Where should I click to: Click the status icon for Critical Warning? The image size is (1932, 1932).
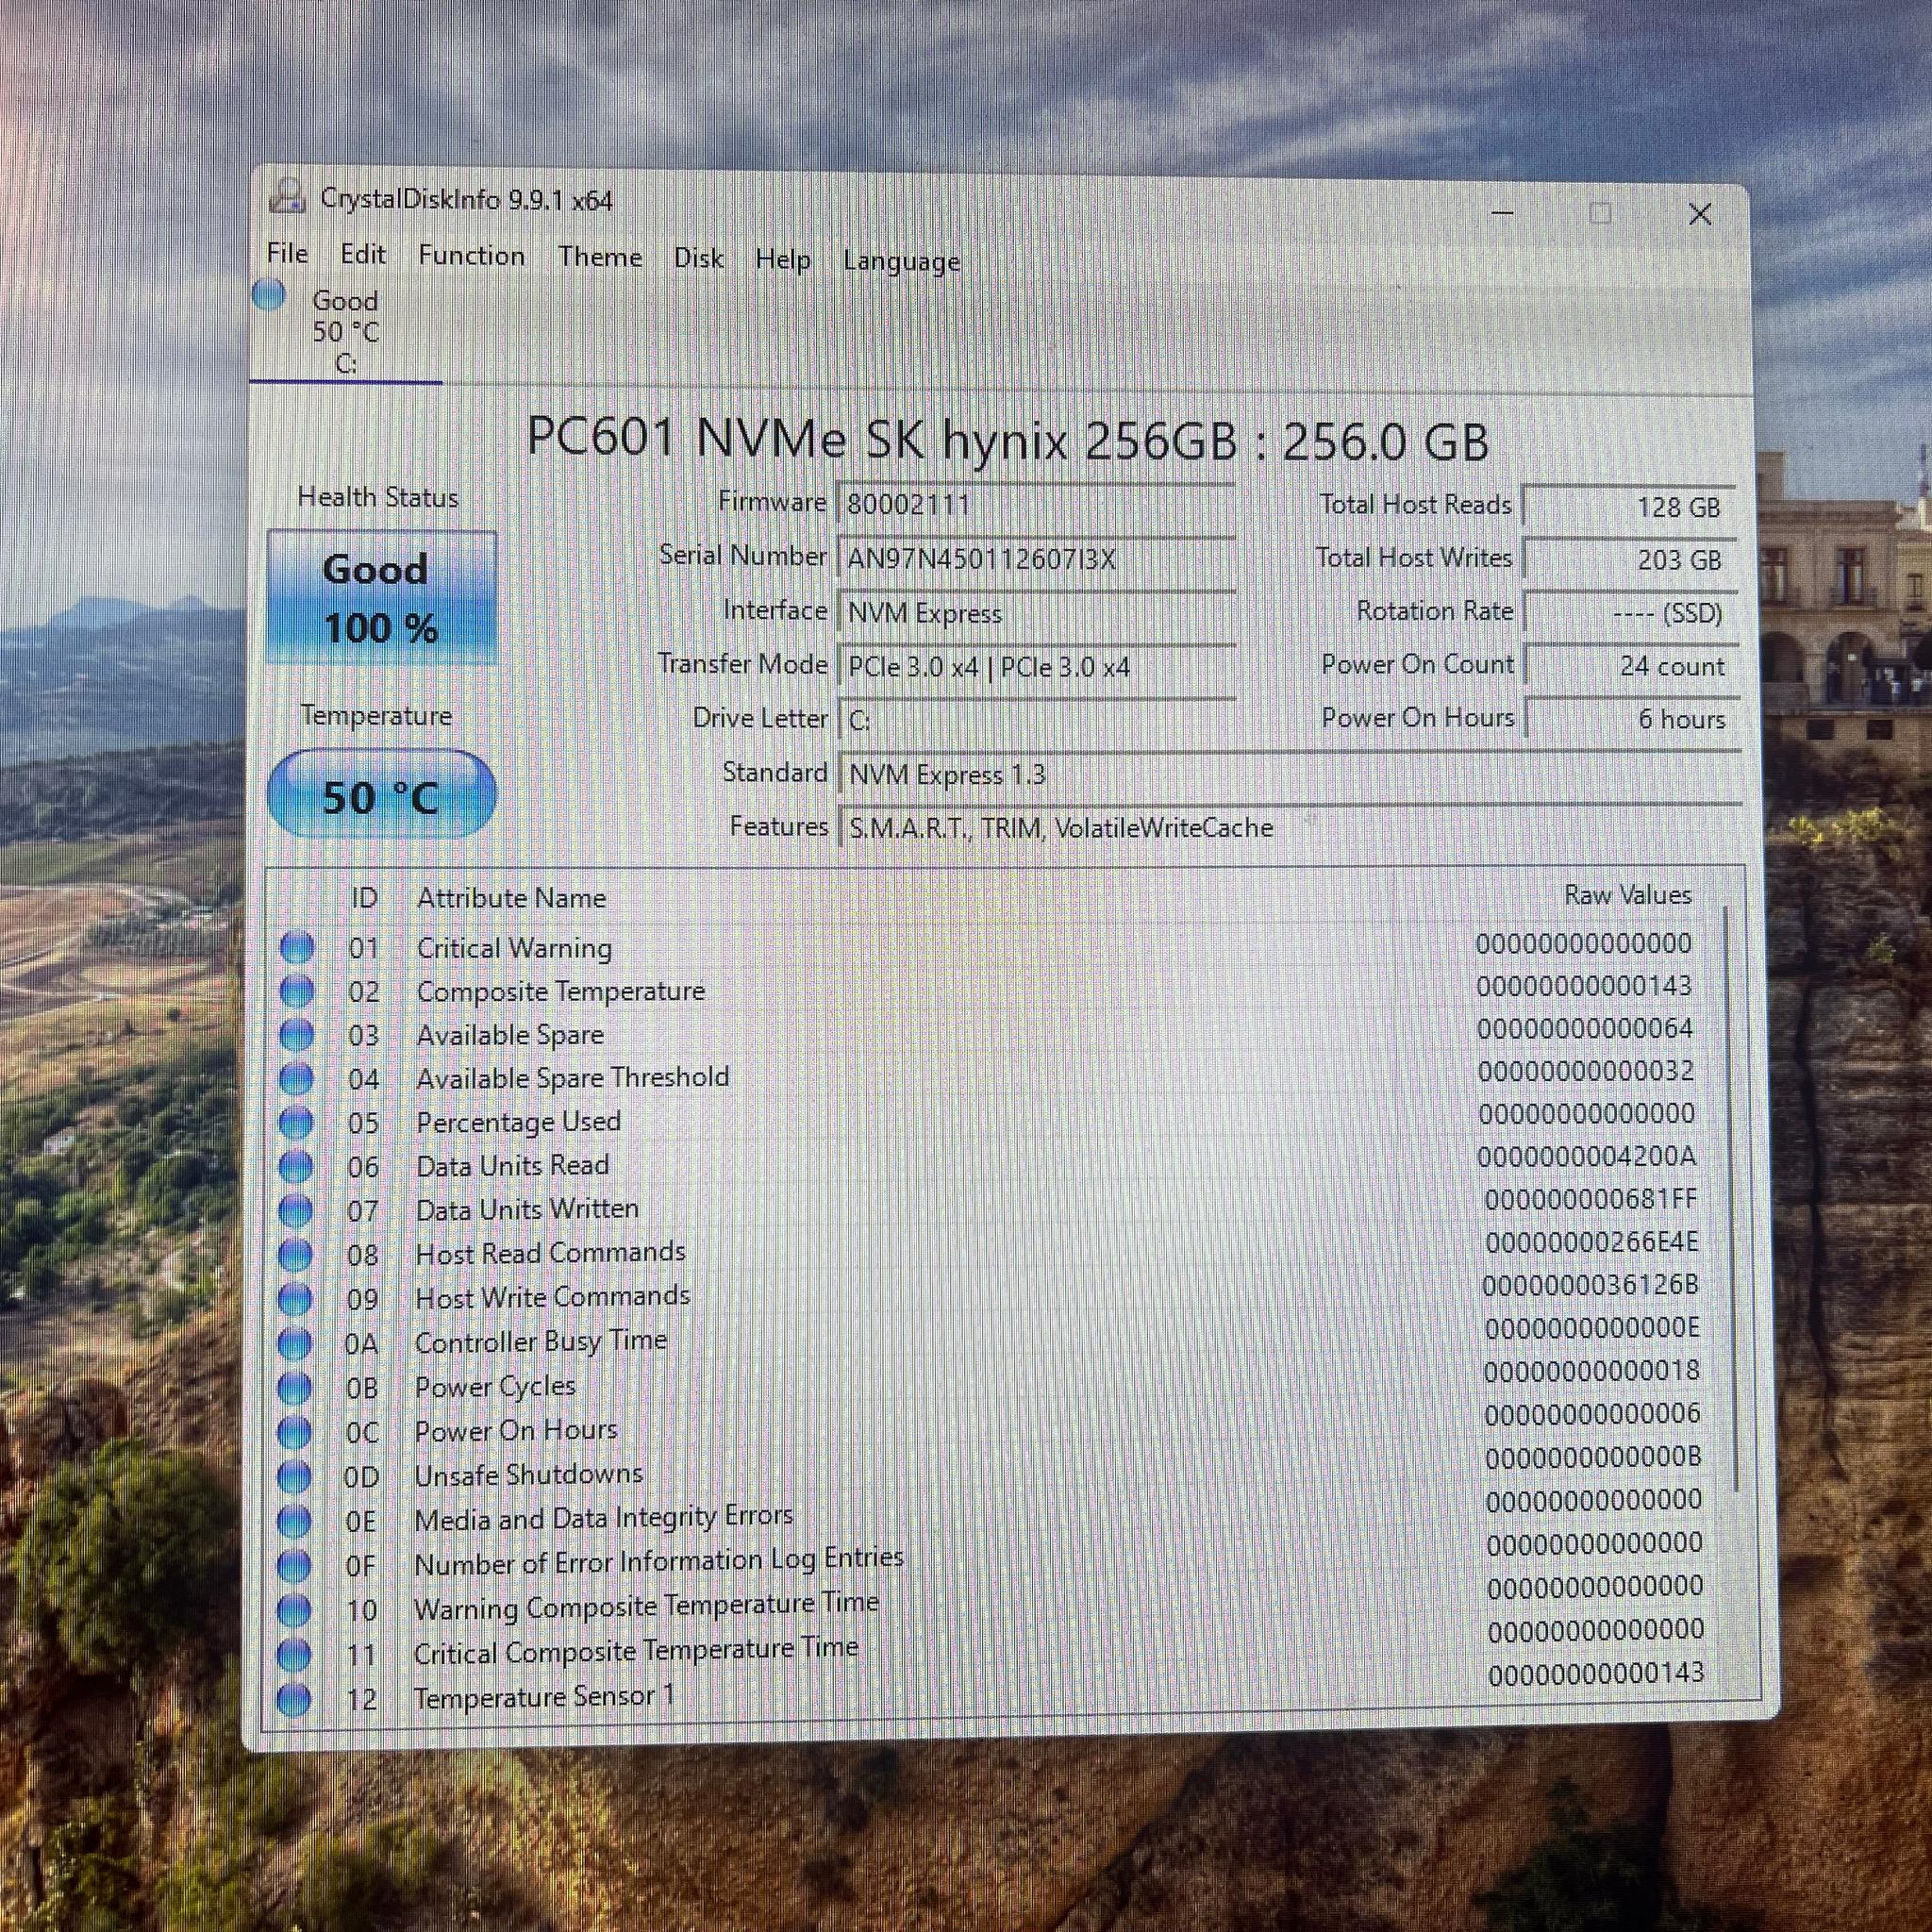point(297,947)
